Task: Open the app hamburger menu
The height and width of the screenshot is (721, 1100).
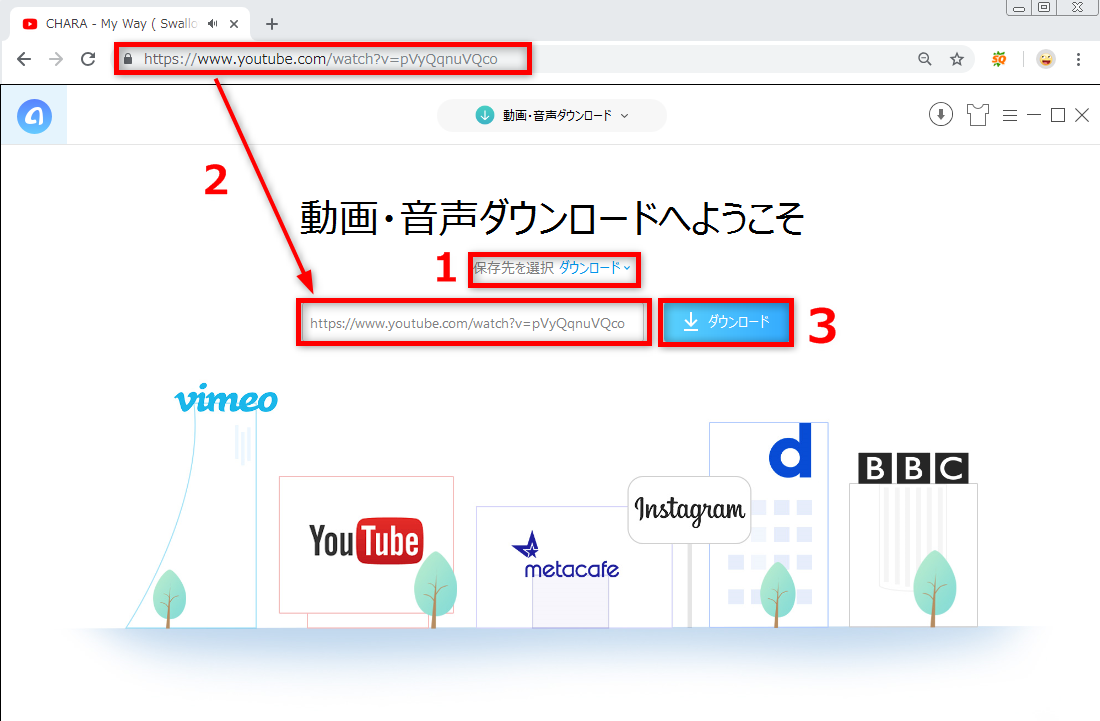Action: (x=1010, y=115)
